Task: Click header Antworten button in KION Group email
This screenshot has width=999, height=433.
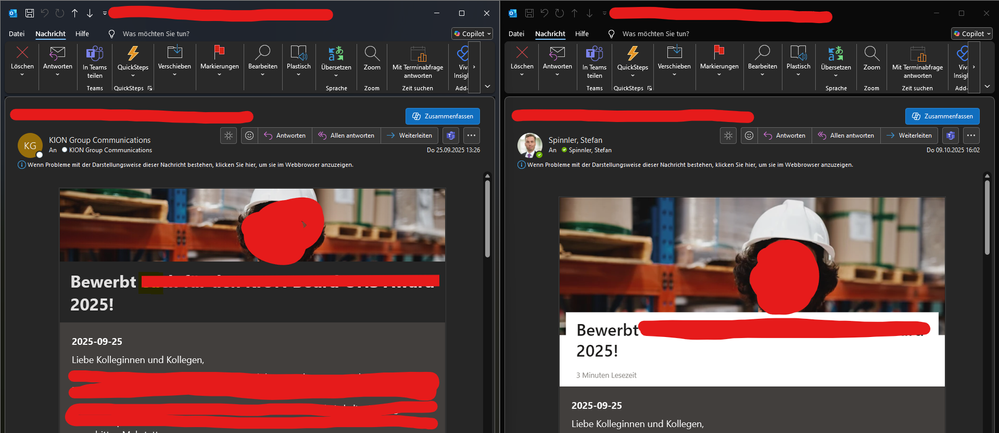Action: click(285, 135)
